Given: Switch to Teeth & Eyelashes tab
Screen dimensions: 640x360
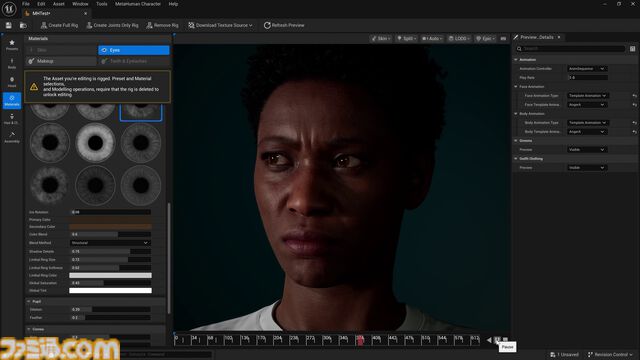Looking at the screenshot, I should (x=133, y=61).
